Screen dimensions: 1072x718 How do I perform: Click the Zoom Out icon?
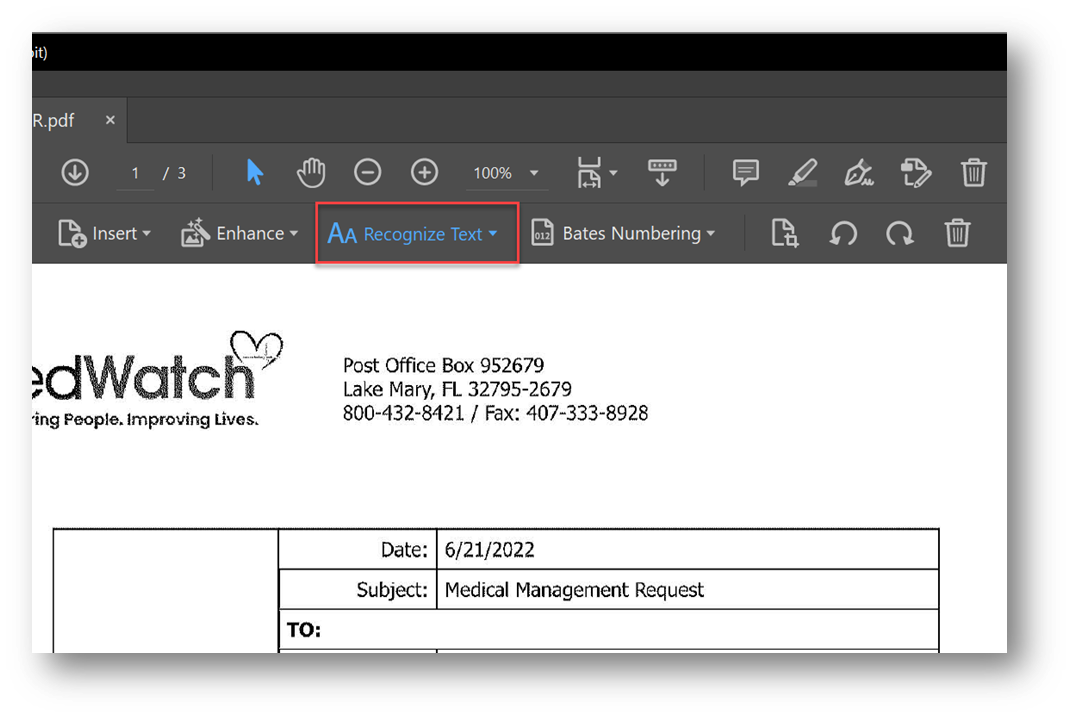tap(367, 172)
